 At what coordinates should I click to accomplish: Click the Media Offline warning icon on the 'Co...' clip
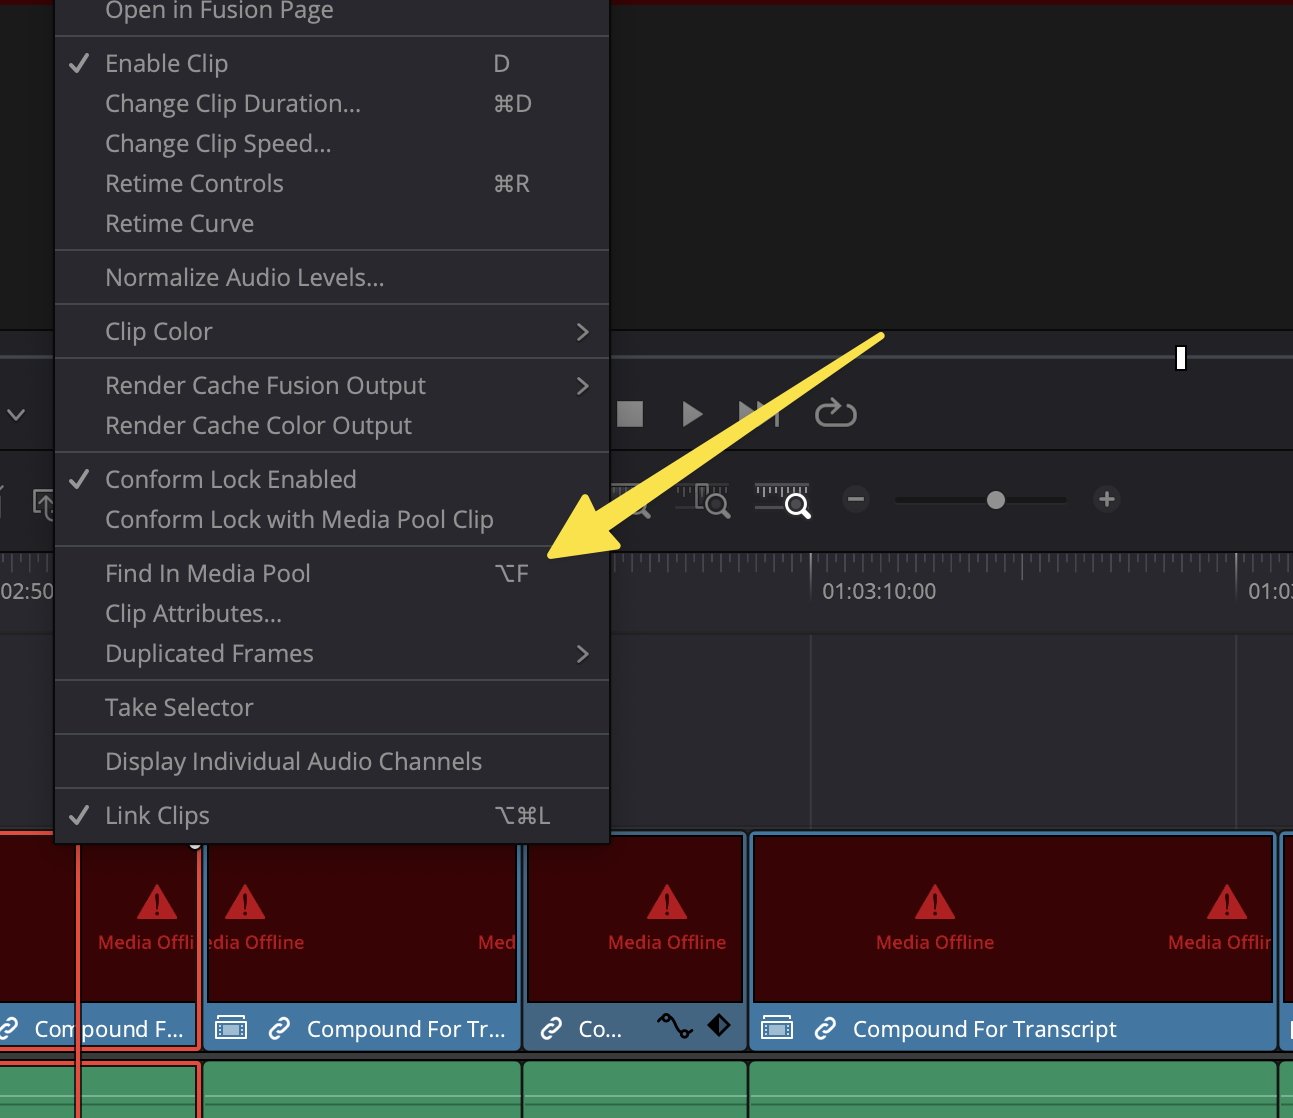pyautogui.click(x=666, y=903)
